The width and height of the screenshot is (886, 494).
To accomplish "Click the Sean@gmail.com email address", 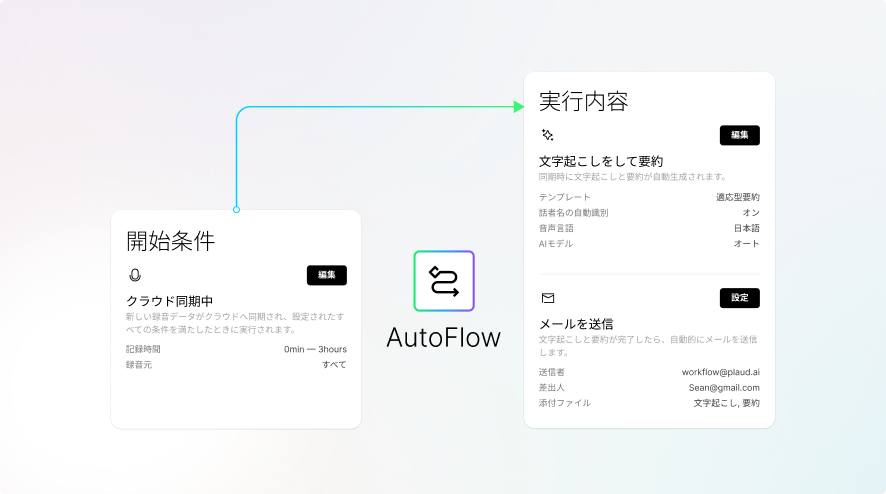I will pos(722,388).
